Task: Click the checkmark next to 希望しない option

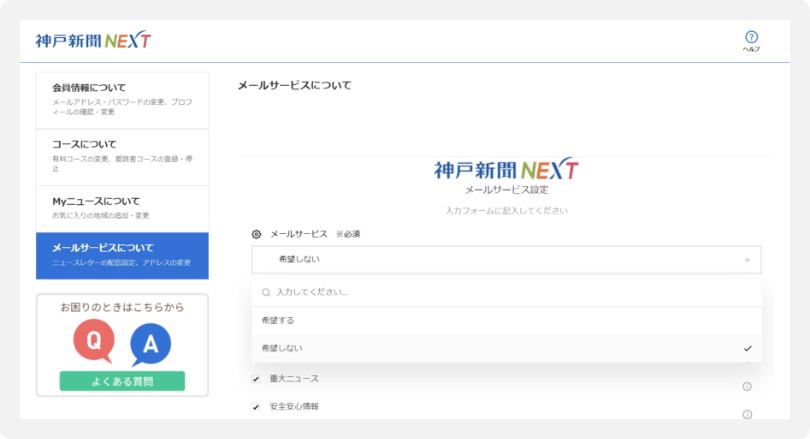Action: 747,348
